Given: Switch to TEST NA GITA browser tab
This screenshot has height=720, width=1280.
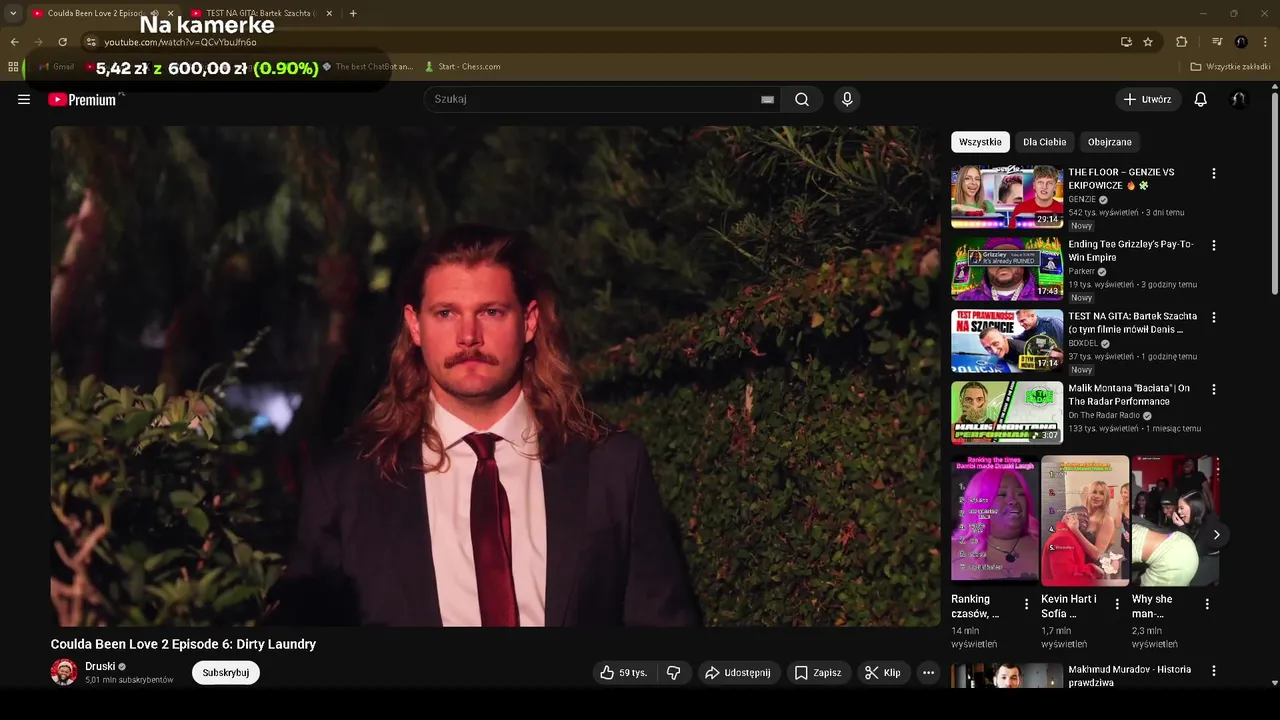Looking at the screenshot, I should tap(260, 13).
